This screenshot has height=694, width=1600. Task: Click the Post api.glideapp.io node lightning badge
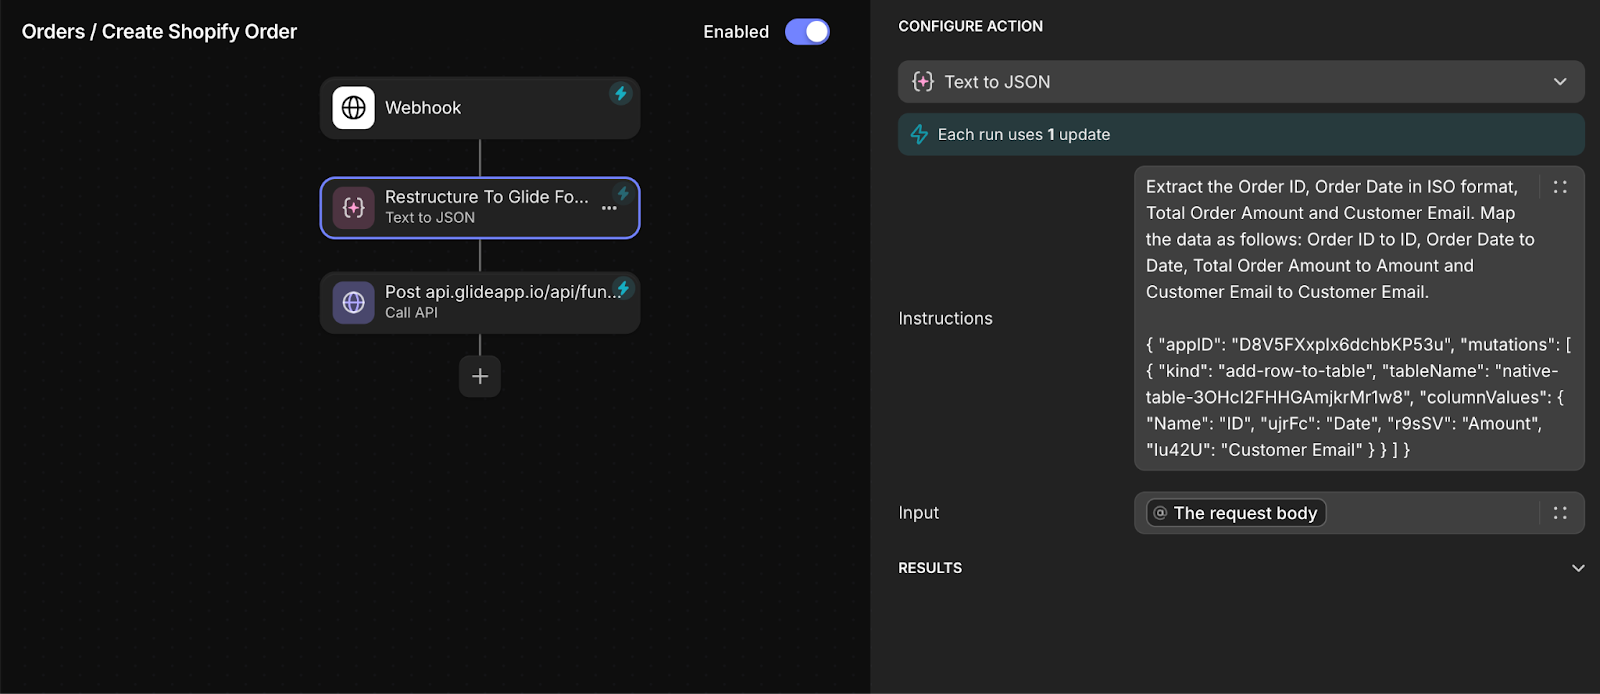[x=623, y=289]
